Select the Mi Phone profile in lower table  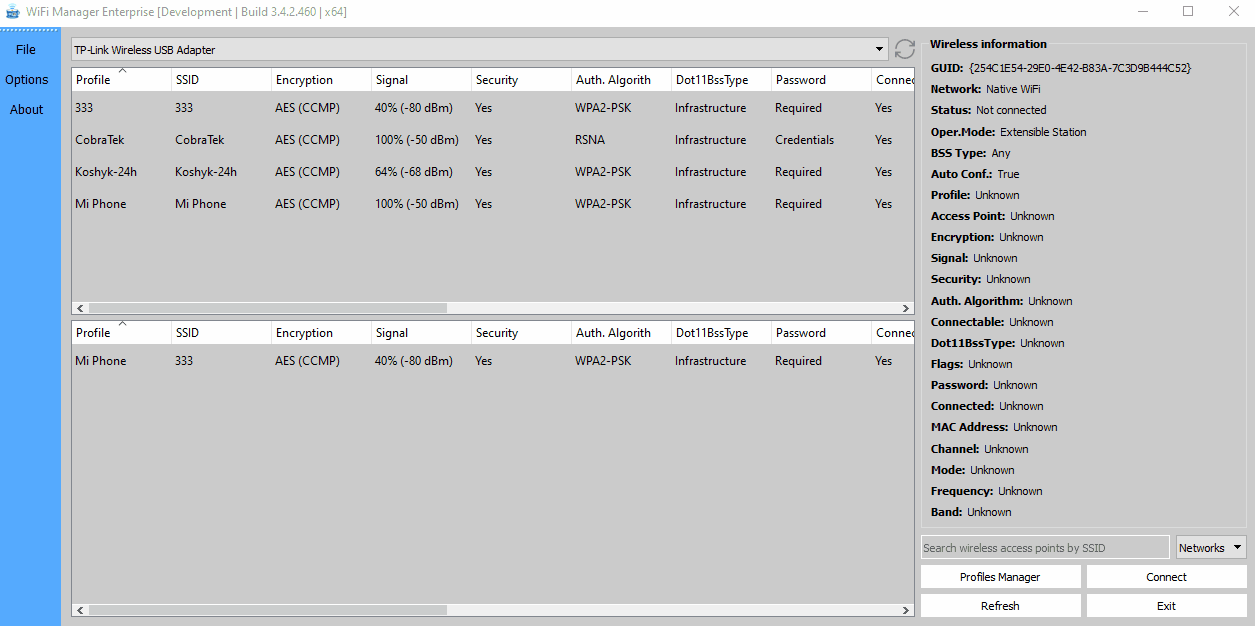[492, 360]
